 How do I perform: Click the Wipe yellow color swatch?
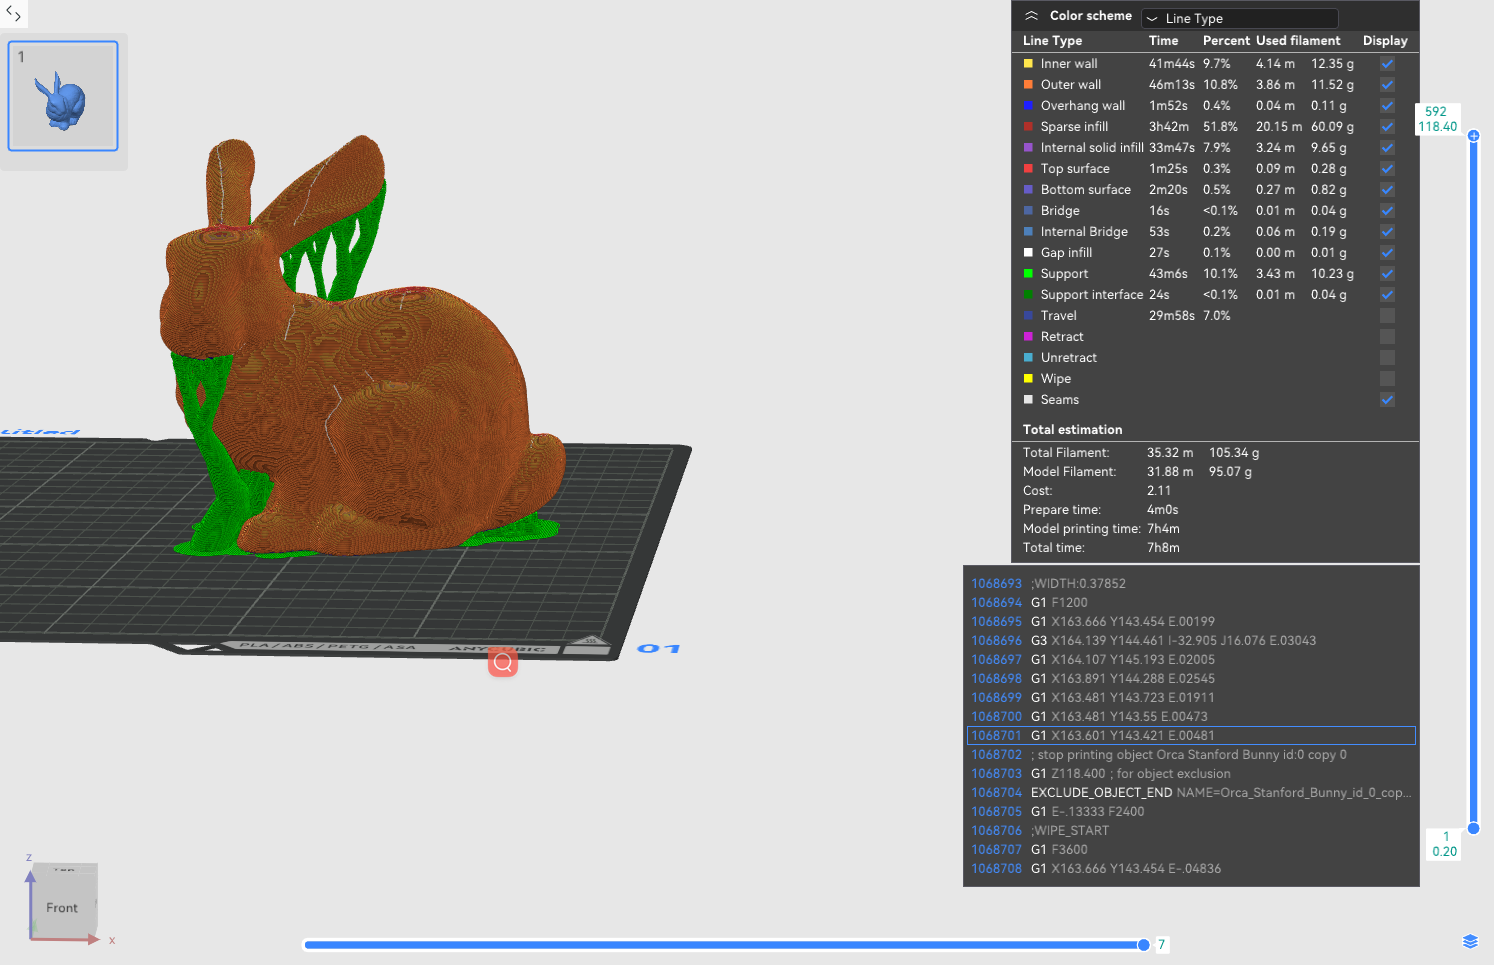[x=1028, y=378]
